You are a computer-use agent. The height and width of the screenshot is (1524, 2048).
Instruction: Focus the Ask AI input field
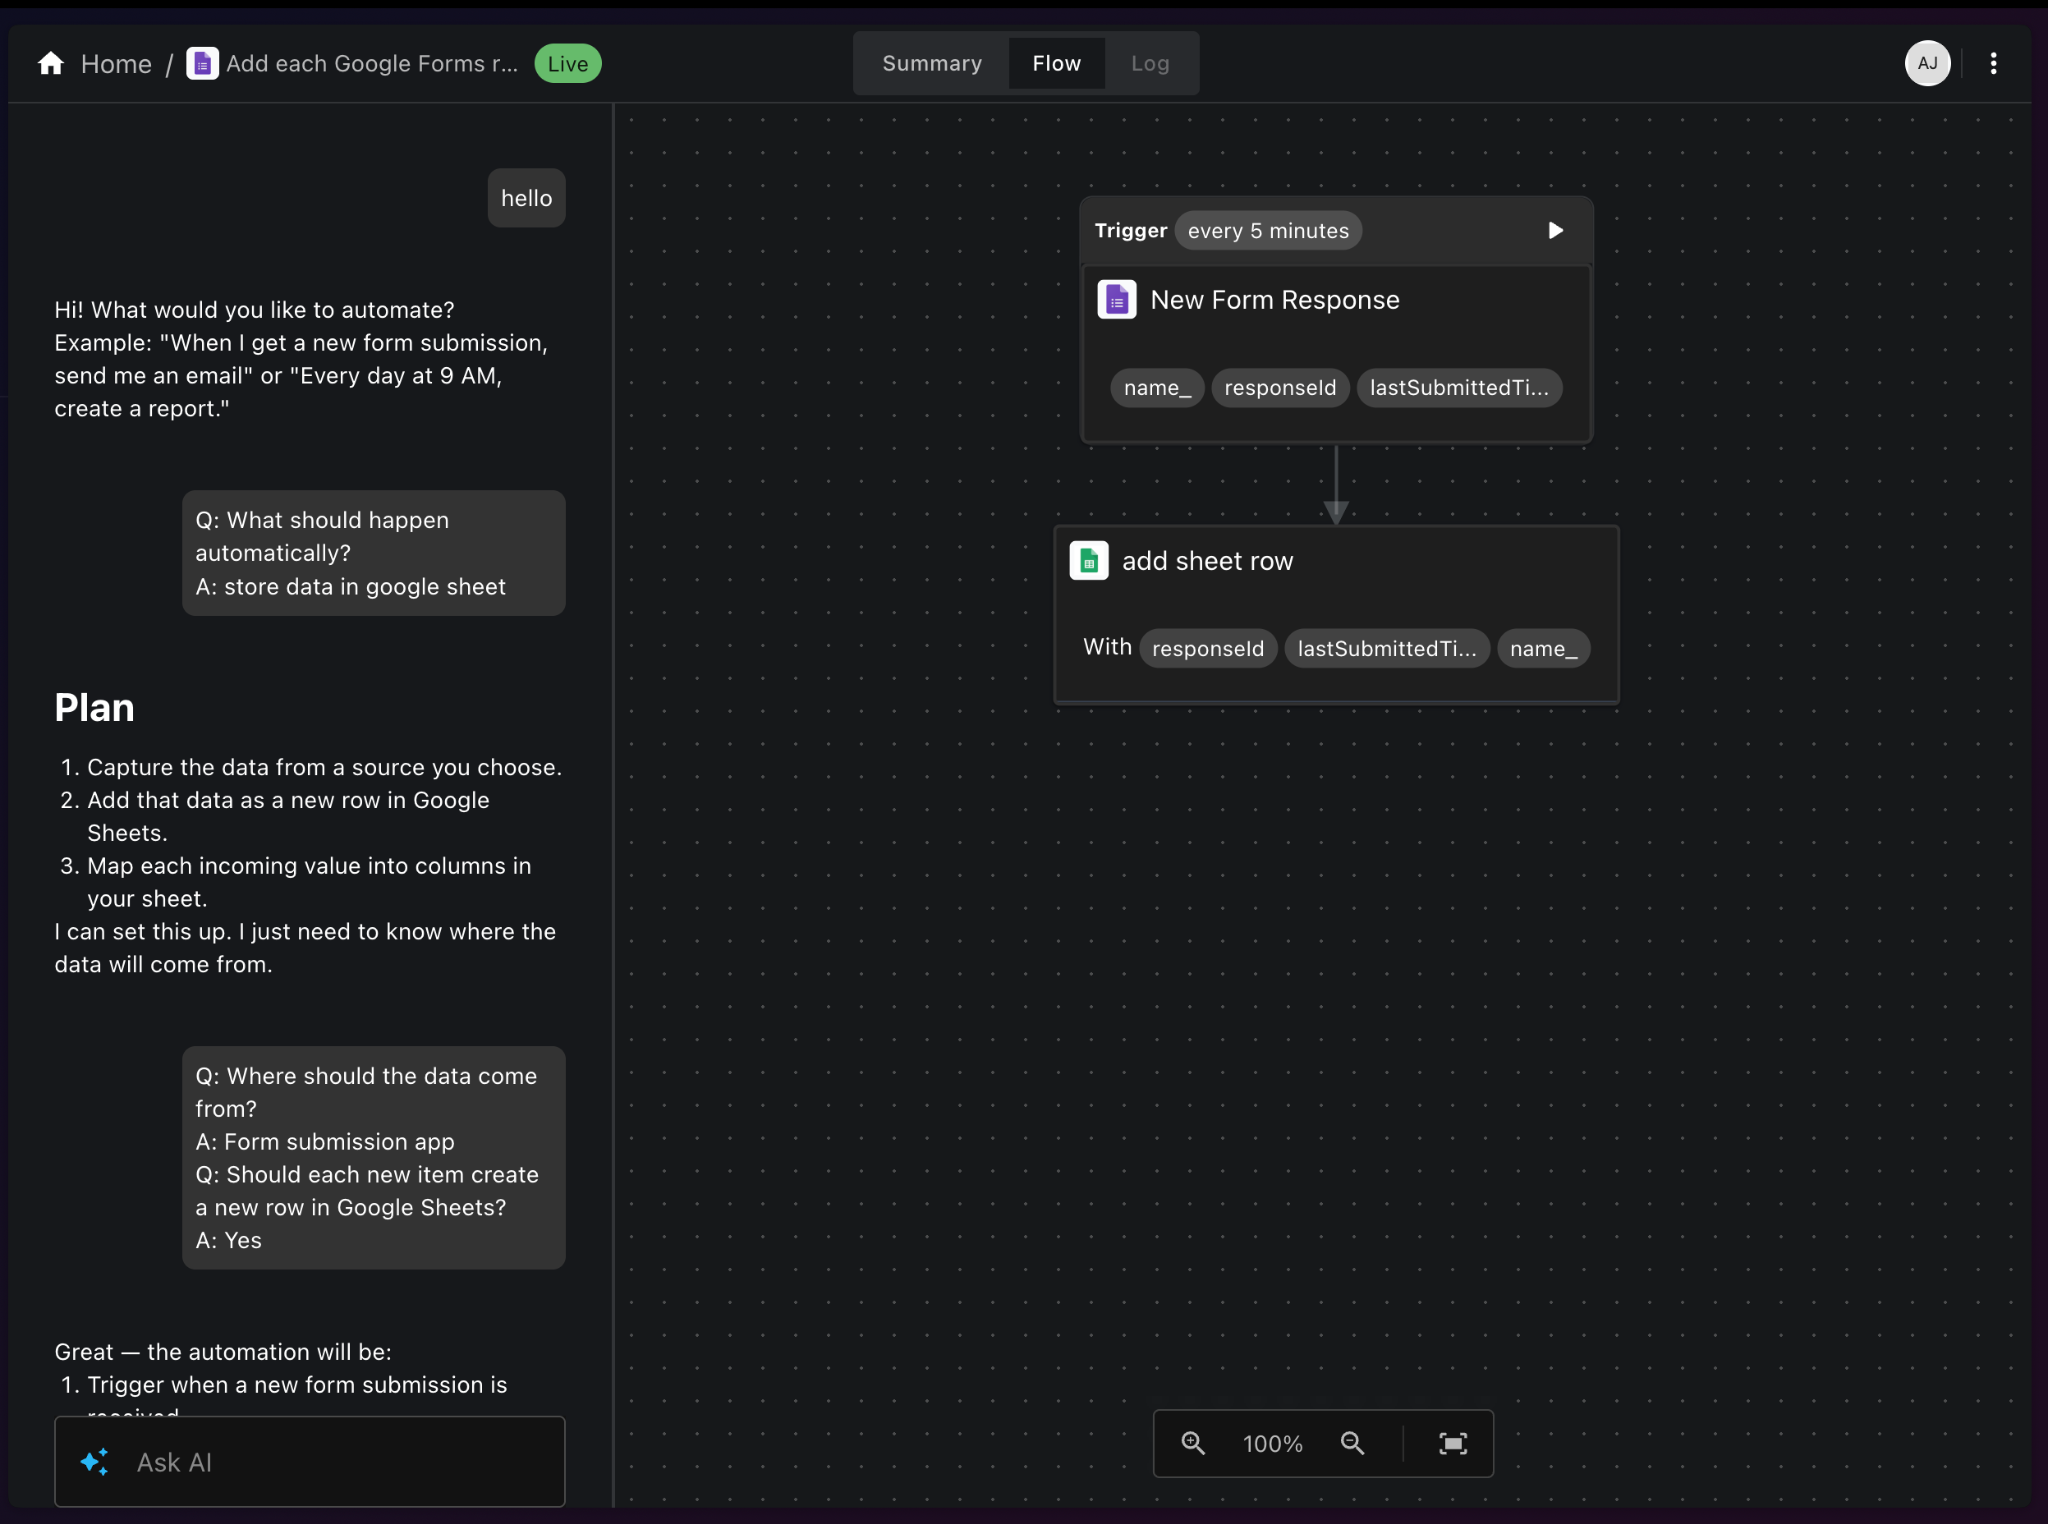[310, 1462]
